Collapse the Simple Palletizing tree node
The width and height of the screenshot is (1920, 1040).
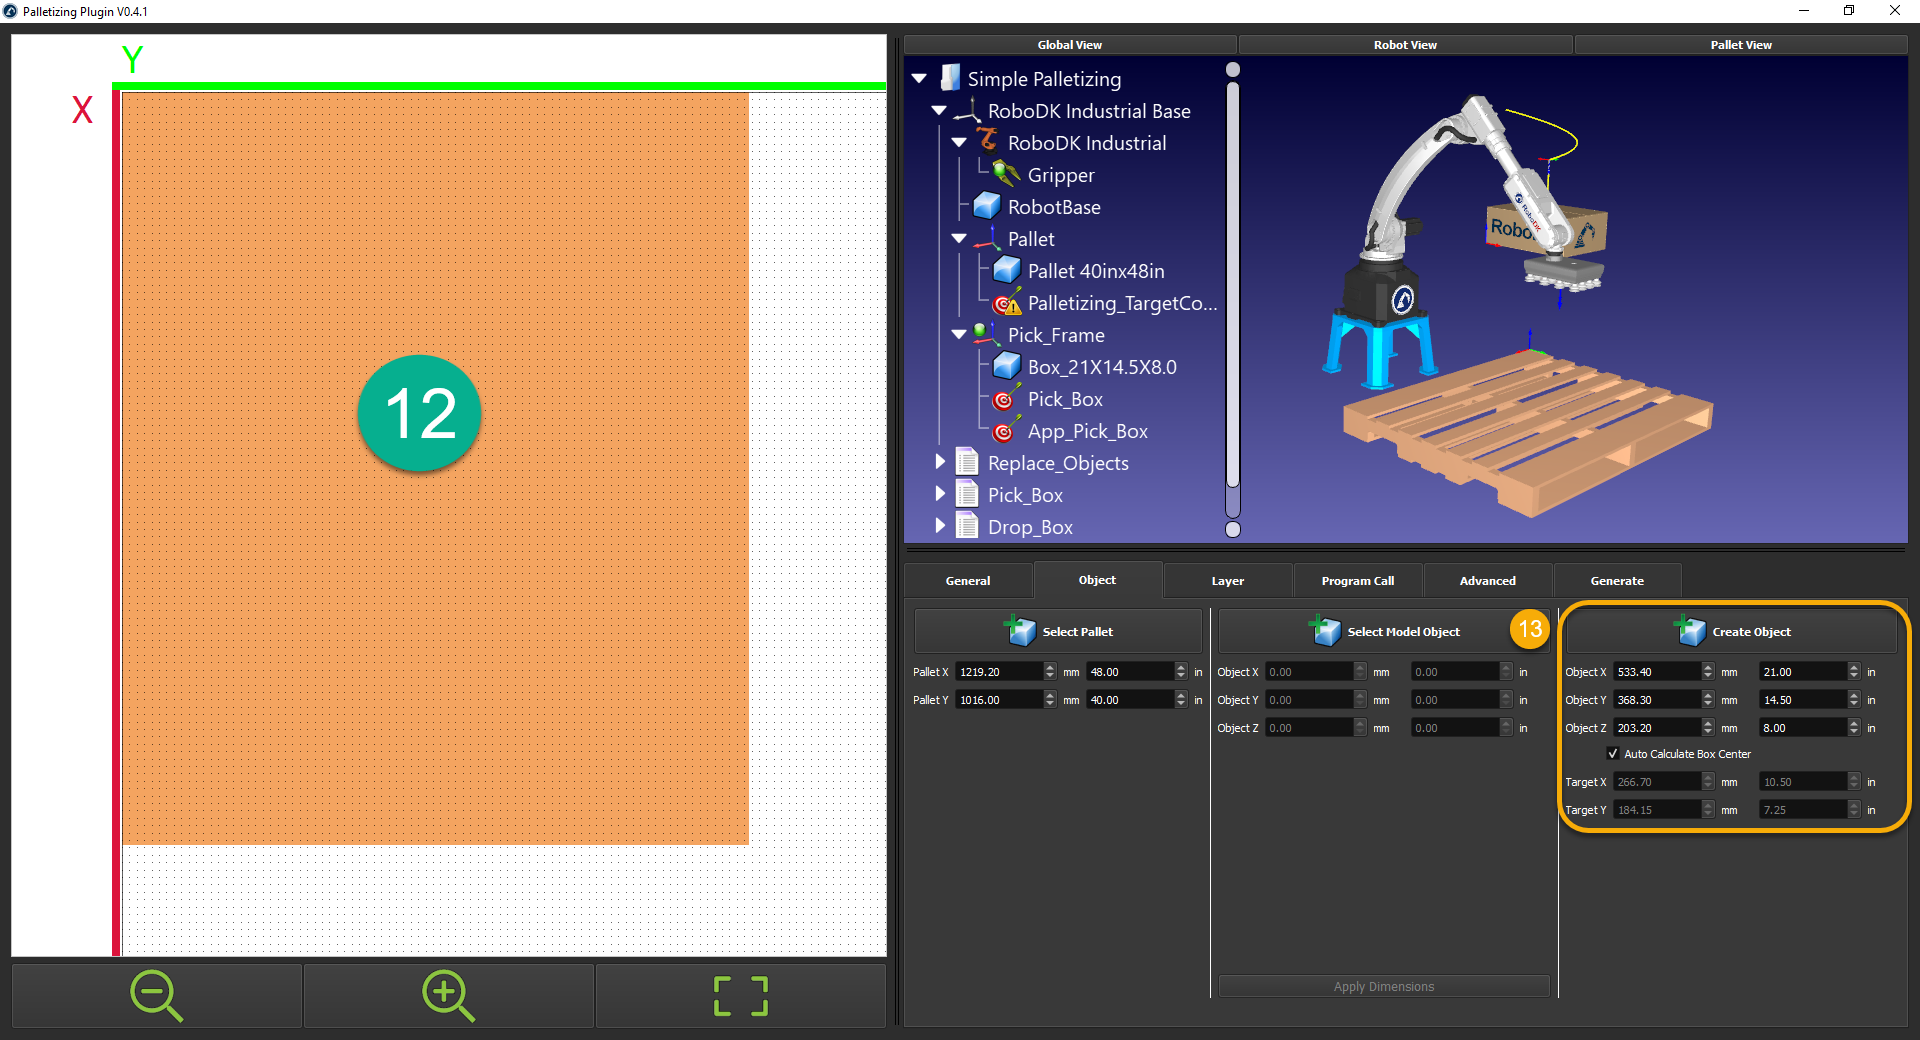point(919,78)
